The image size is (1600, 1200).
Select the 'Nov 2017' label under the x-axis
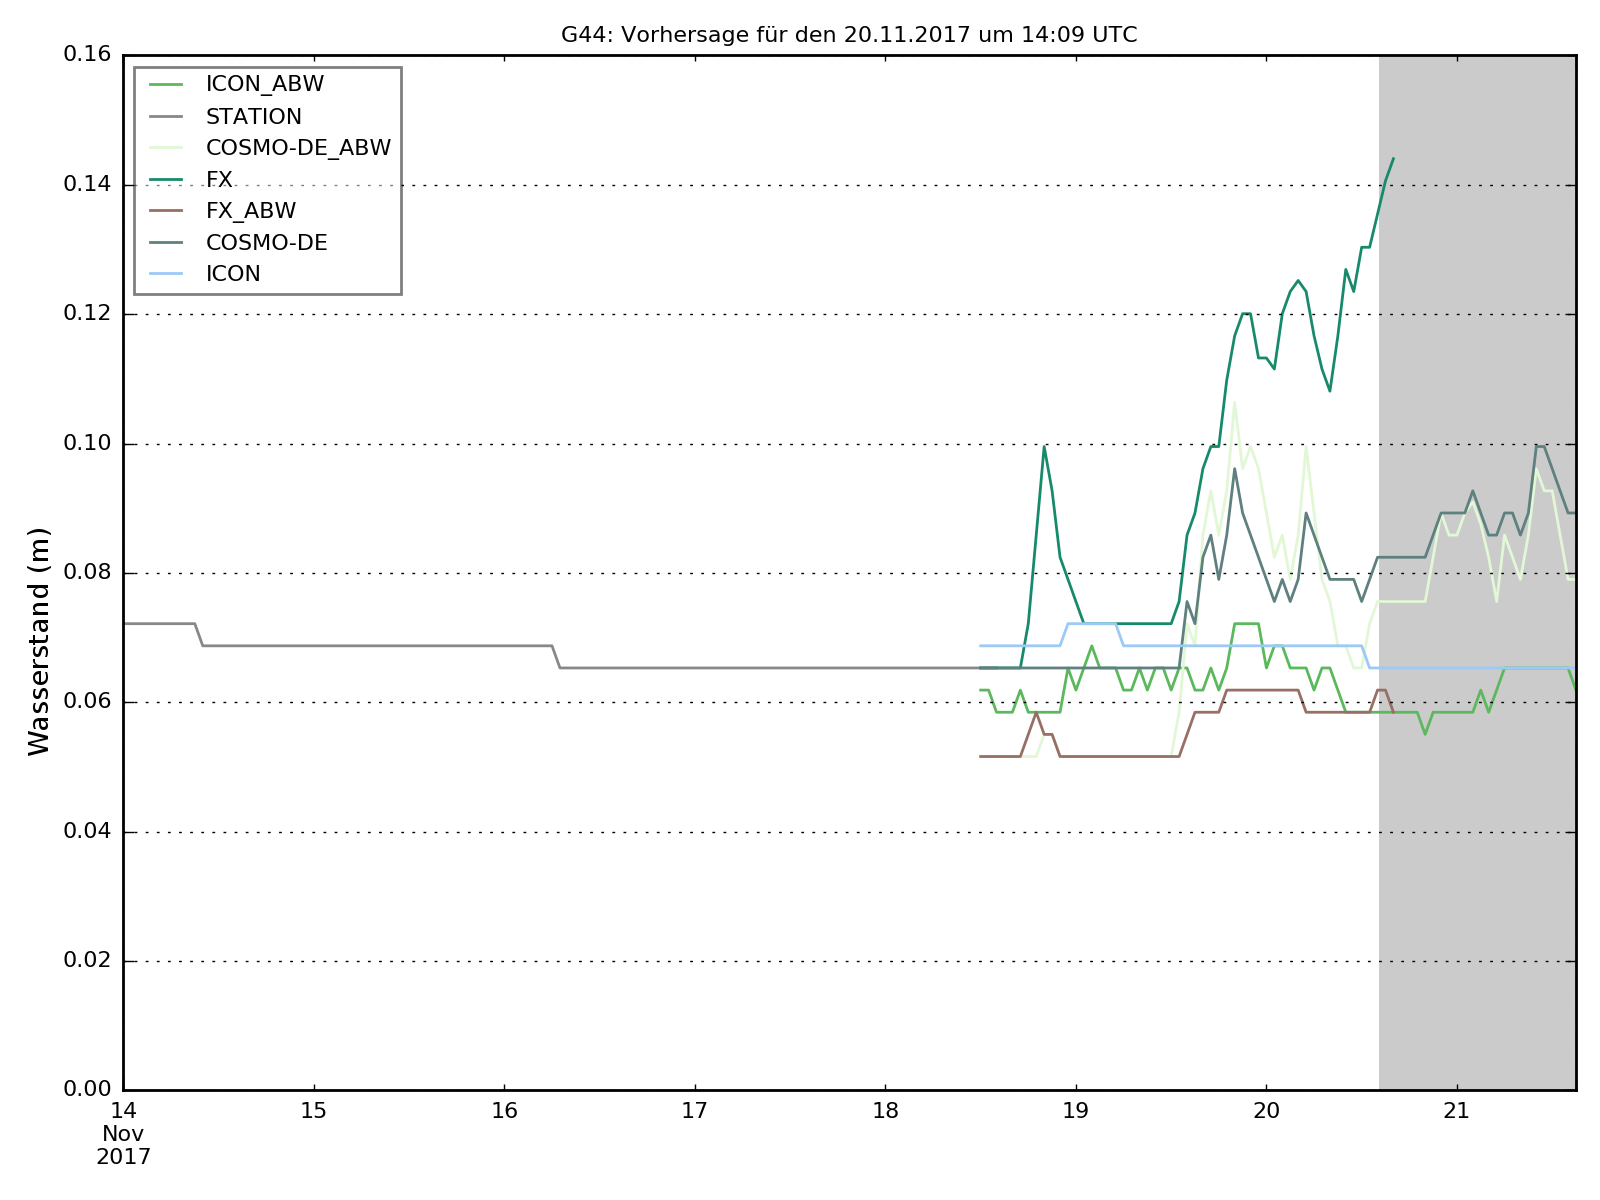click(x=124, y=1146)
